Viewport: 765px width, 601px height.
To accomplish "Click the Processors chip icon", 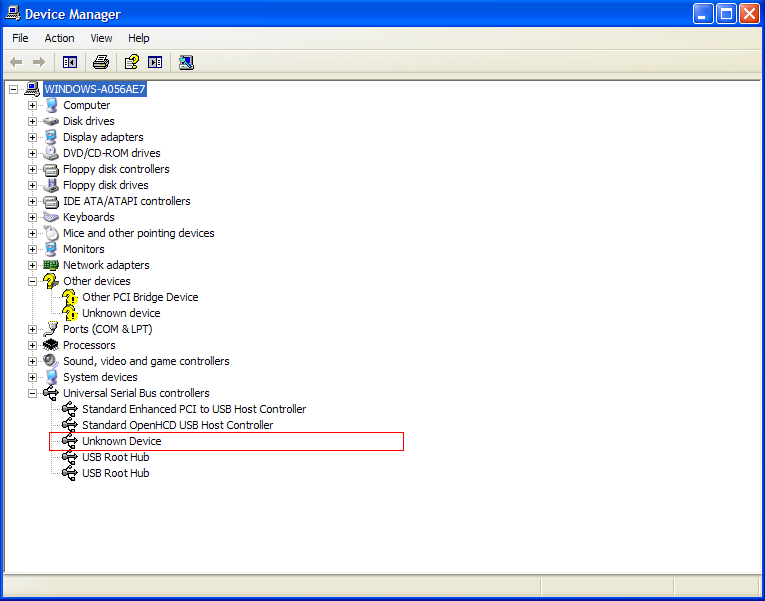I will 51,345.
